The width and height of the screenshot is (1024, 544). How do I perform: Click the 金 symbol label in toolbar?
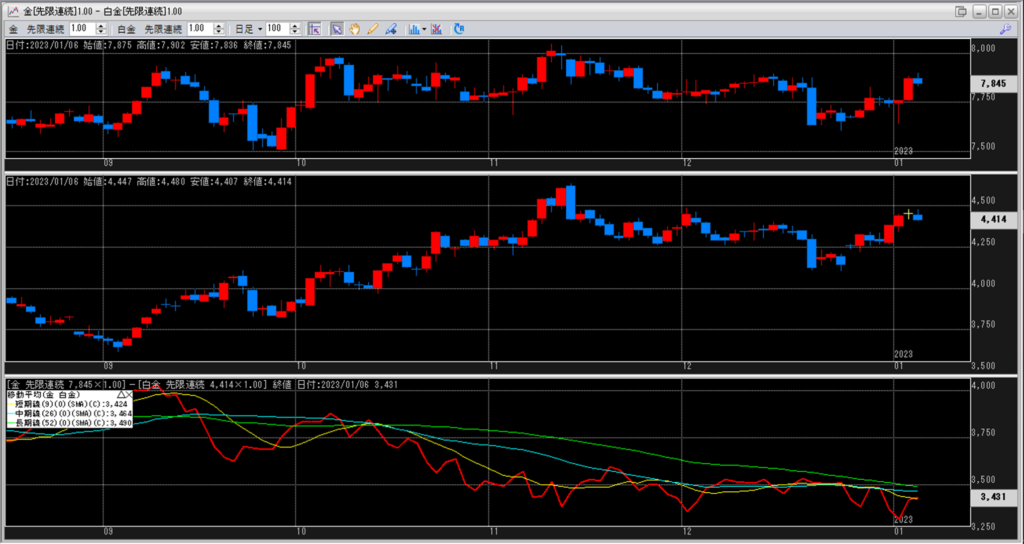click(x=13, y=29)
